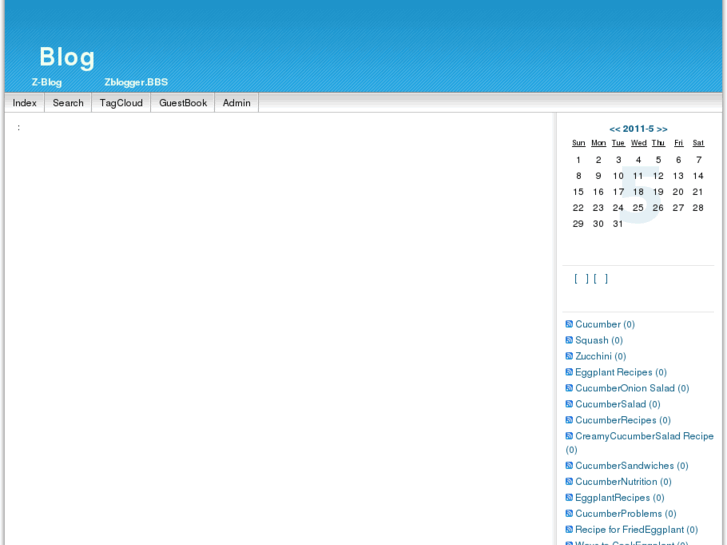Click RSS icon next to CreamyCucumberSalad Recipe
727x545 pixels.
[569, 436]
